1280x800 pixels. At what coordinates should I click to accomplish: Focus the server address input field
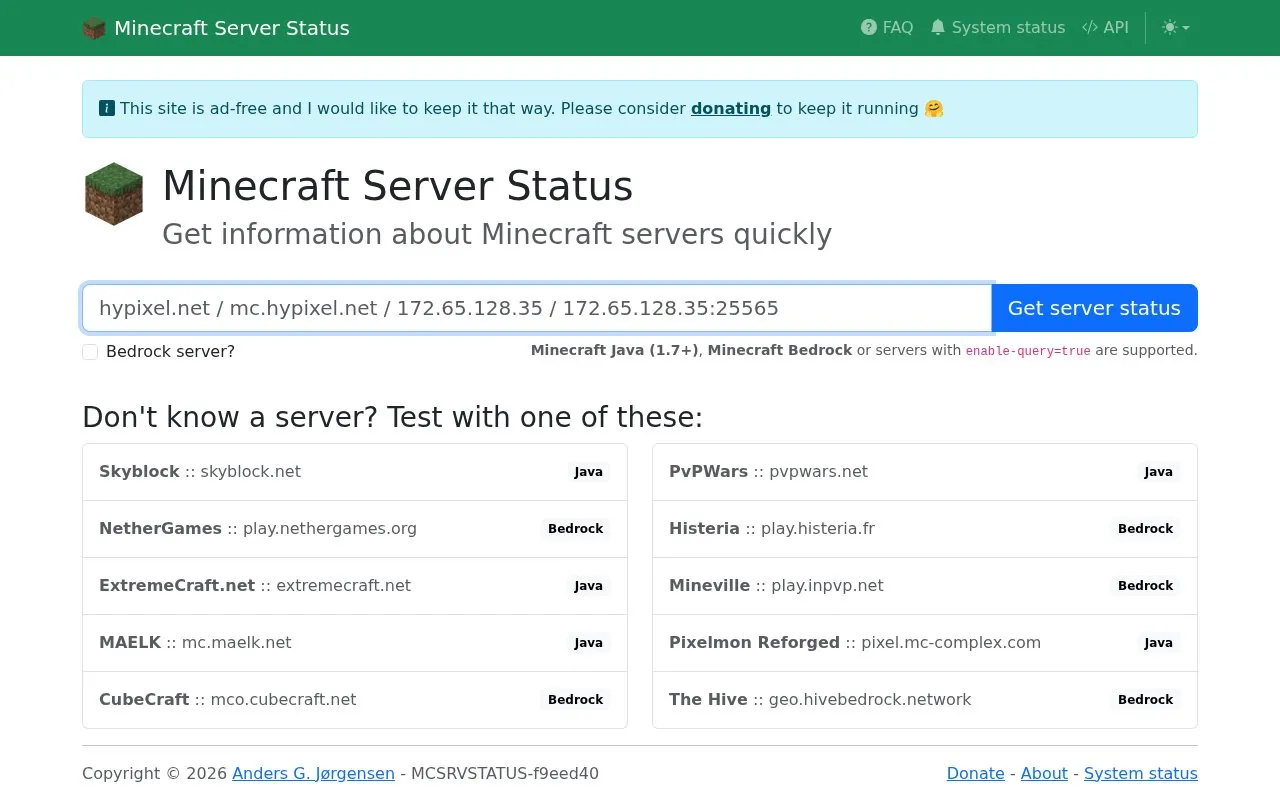coord(537,308)
